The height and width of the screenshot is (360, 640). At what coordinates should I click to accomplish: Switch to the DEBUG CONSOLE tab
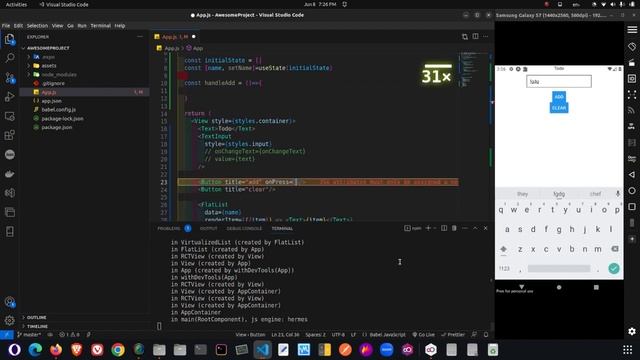(x=244, y=229)
